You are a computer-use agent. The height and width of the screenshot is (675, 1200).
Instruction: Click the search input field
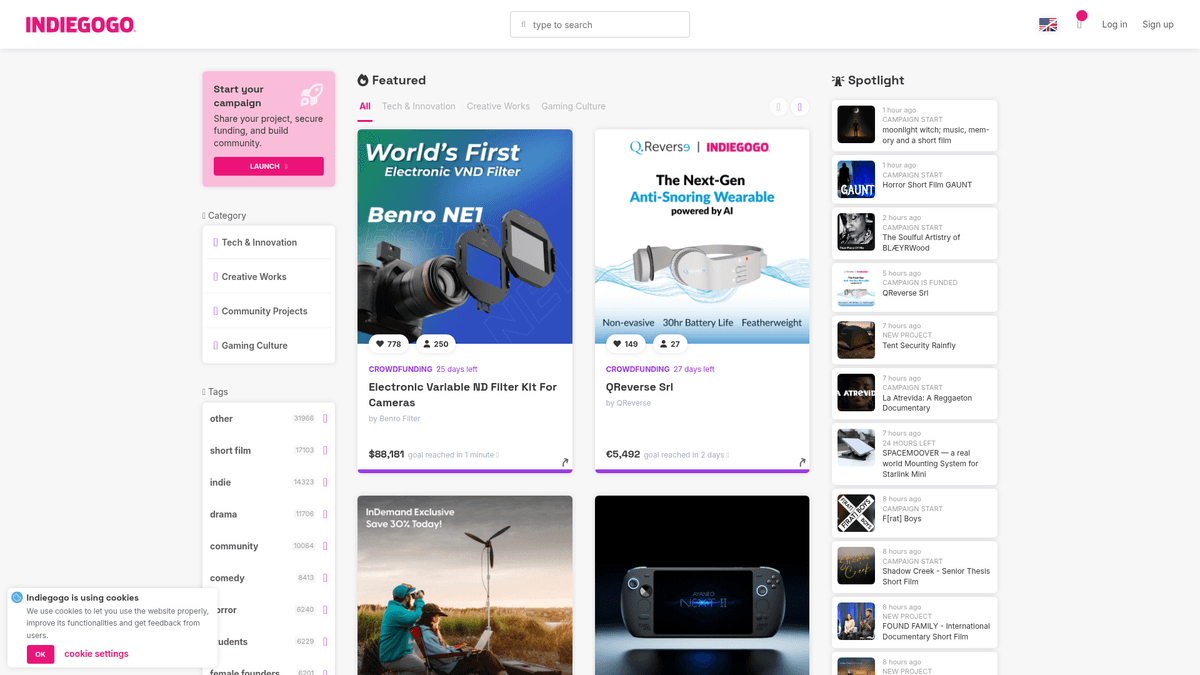599,24
